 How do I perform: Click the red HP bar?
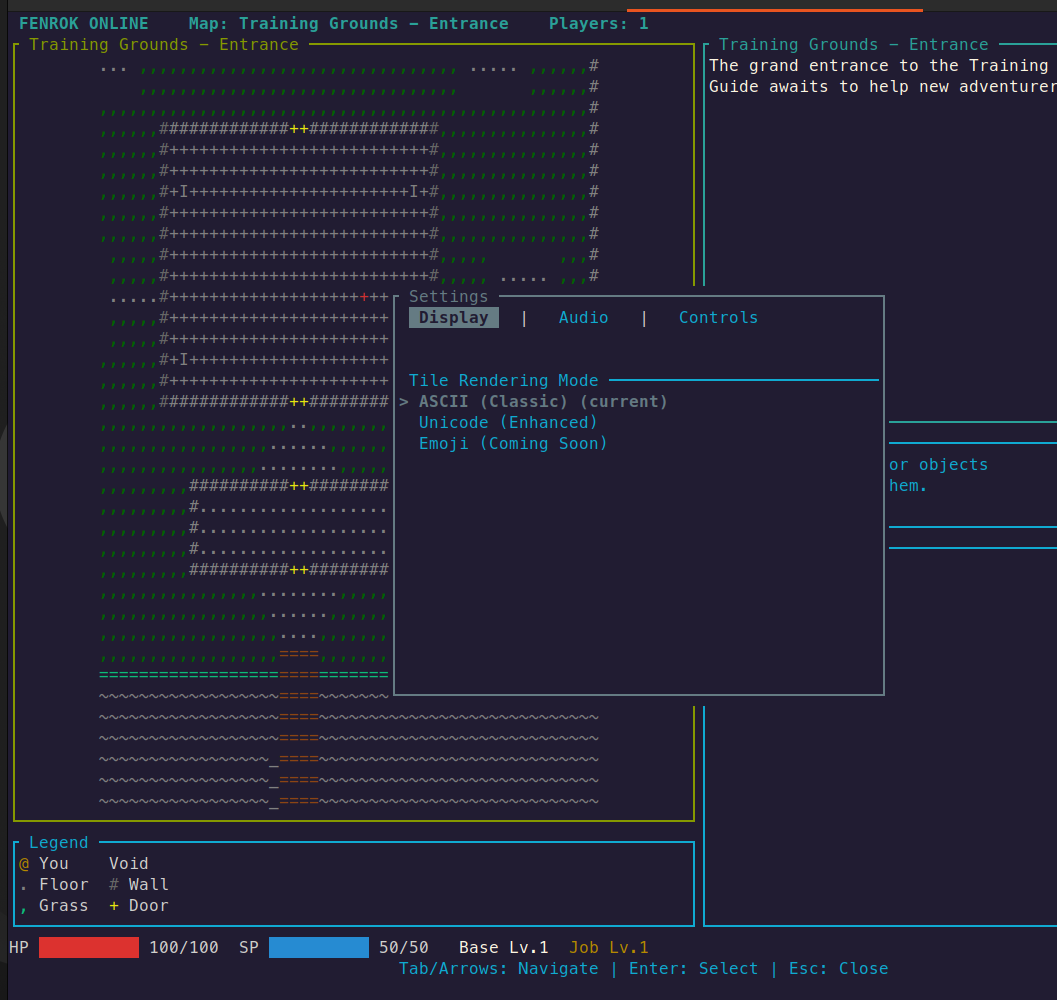[89, 948]
